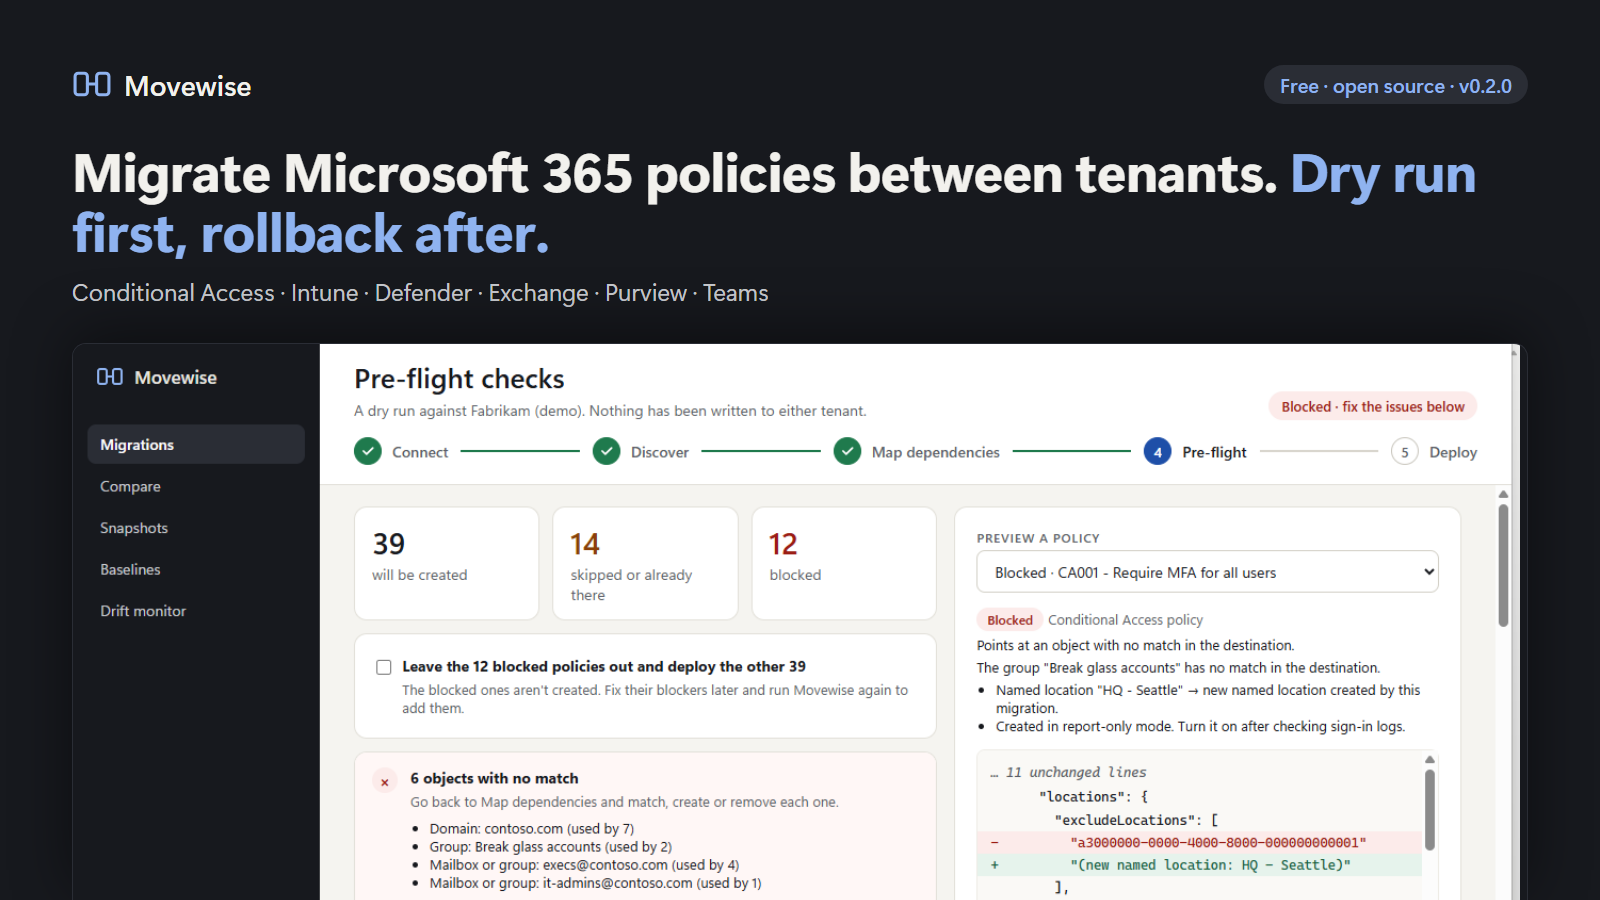Click the Free open source v0.2.0 badge
Image resolution: width=1600 pixels, height=900 pixels.
pyautogui.click(x=1396, y=86)
